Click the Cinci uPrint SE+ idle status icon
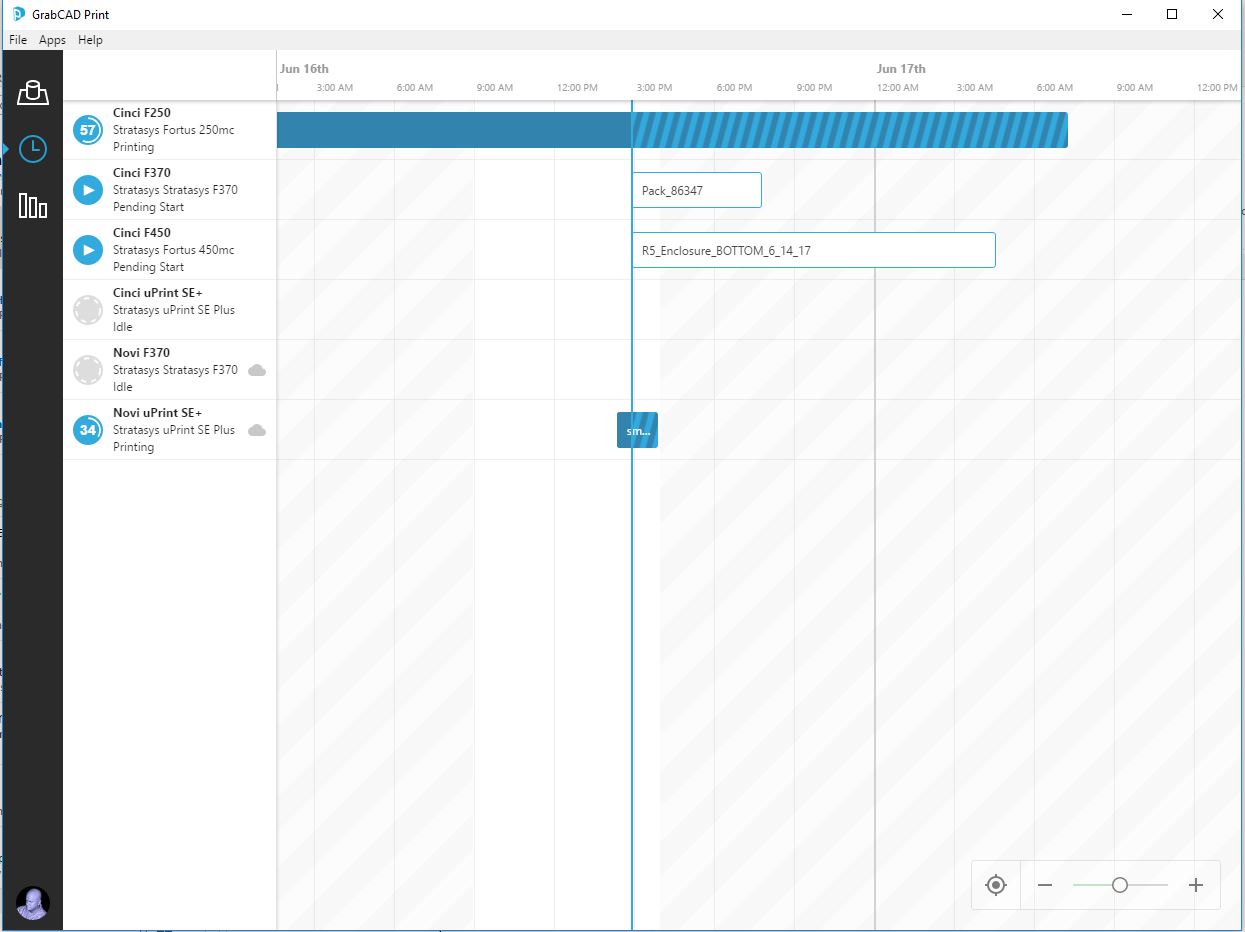 [x=88, y=310]
